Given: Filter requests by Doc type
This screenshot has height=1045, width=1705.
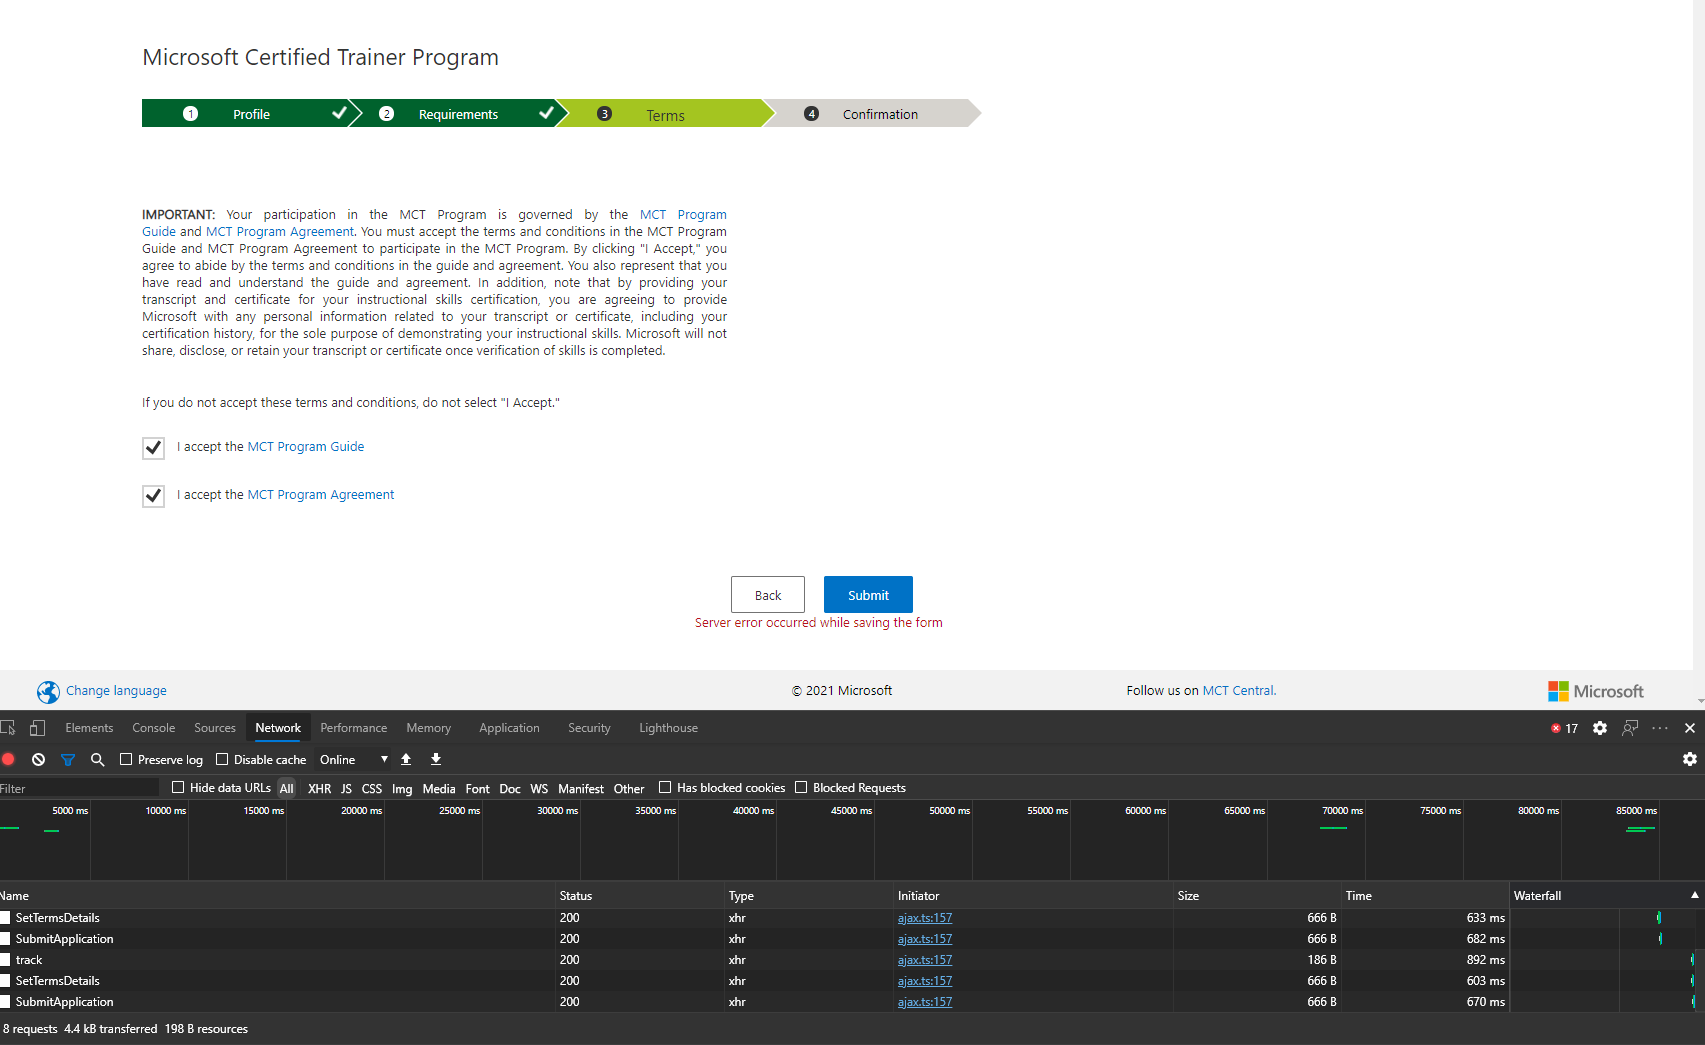Looking at the screenshot, I should pyautogui.click(x=509, y=788).
